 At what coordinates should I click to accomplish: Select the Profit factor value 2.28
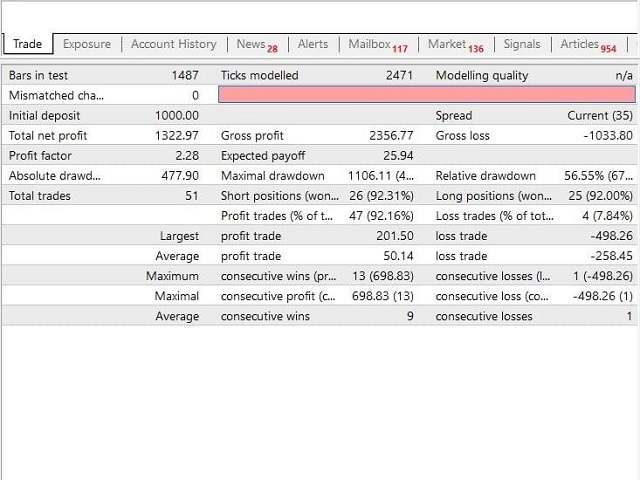(187, 156)
